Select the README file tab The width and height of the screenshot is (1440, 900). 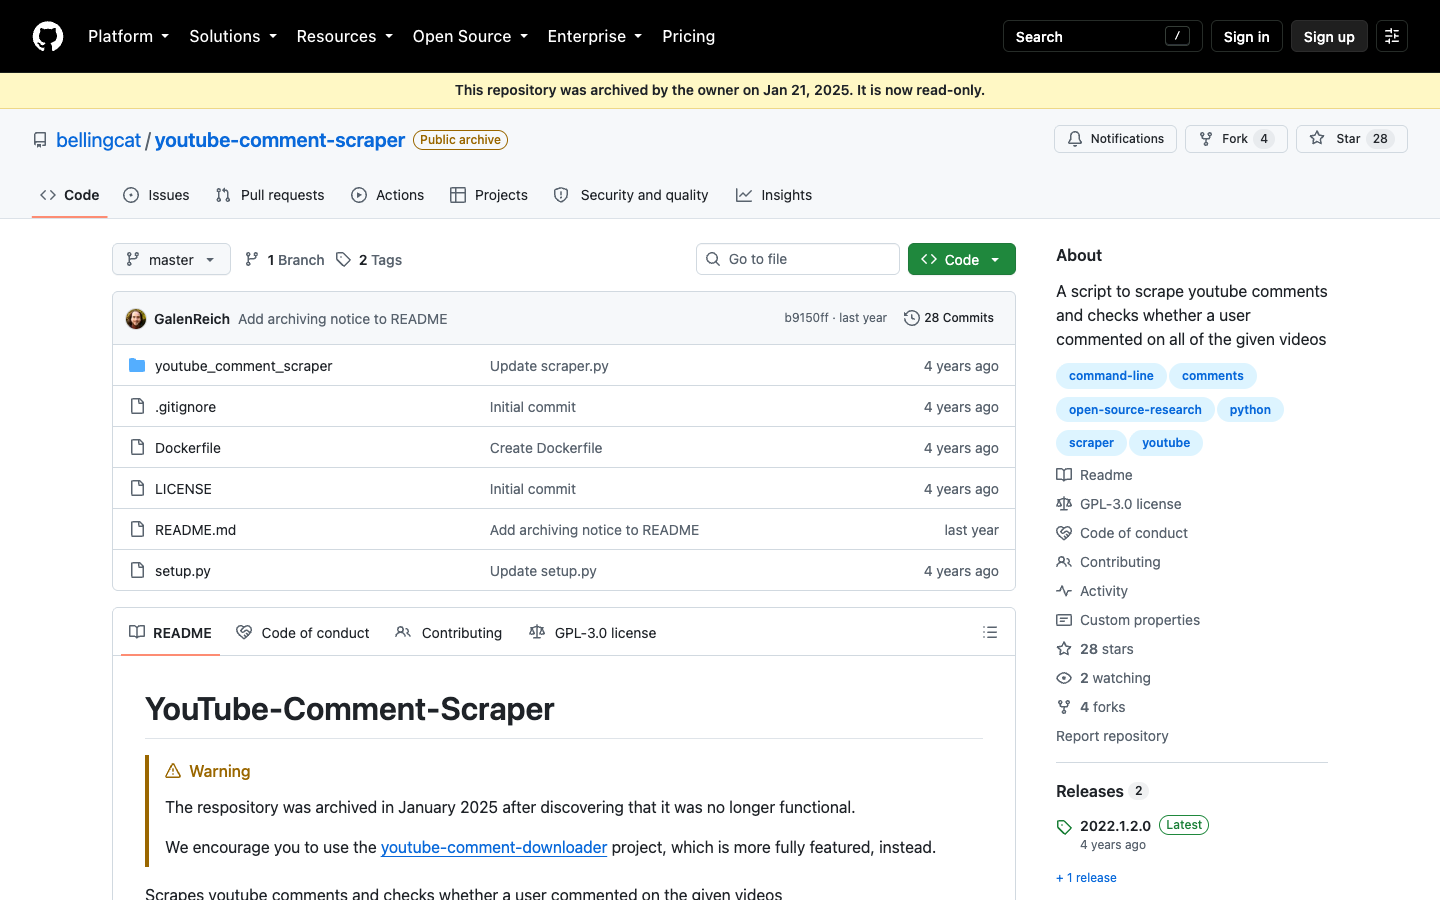click(170, 632)
